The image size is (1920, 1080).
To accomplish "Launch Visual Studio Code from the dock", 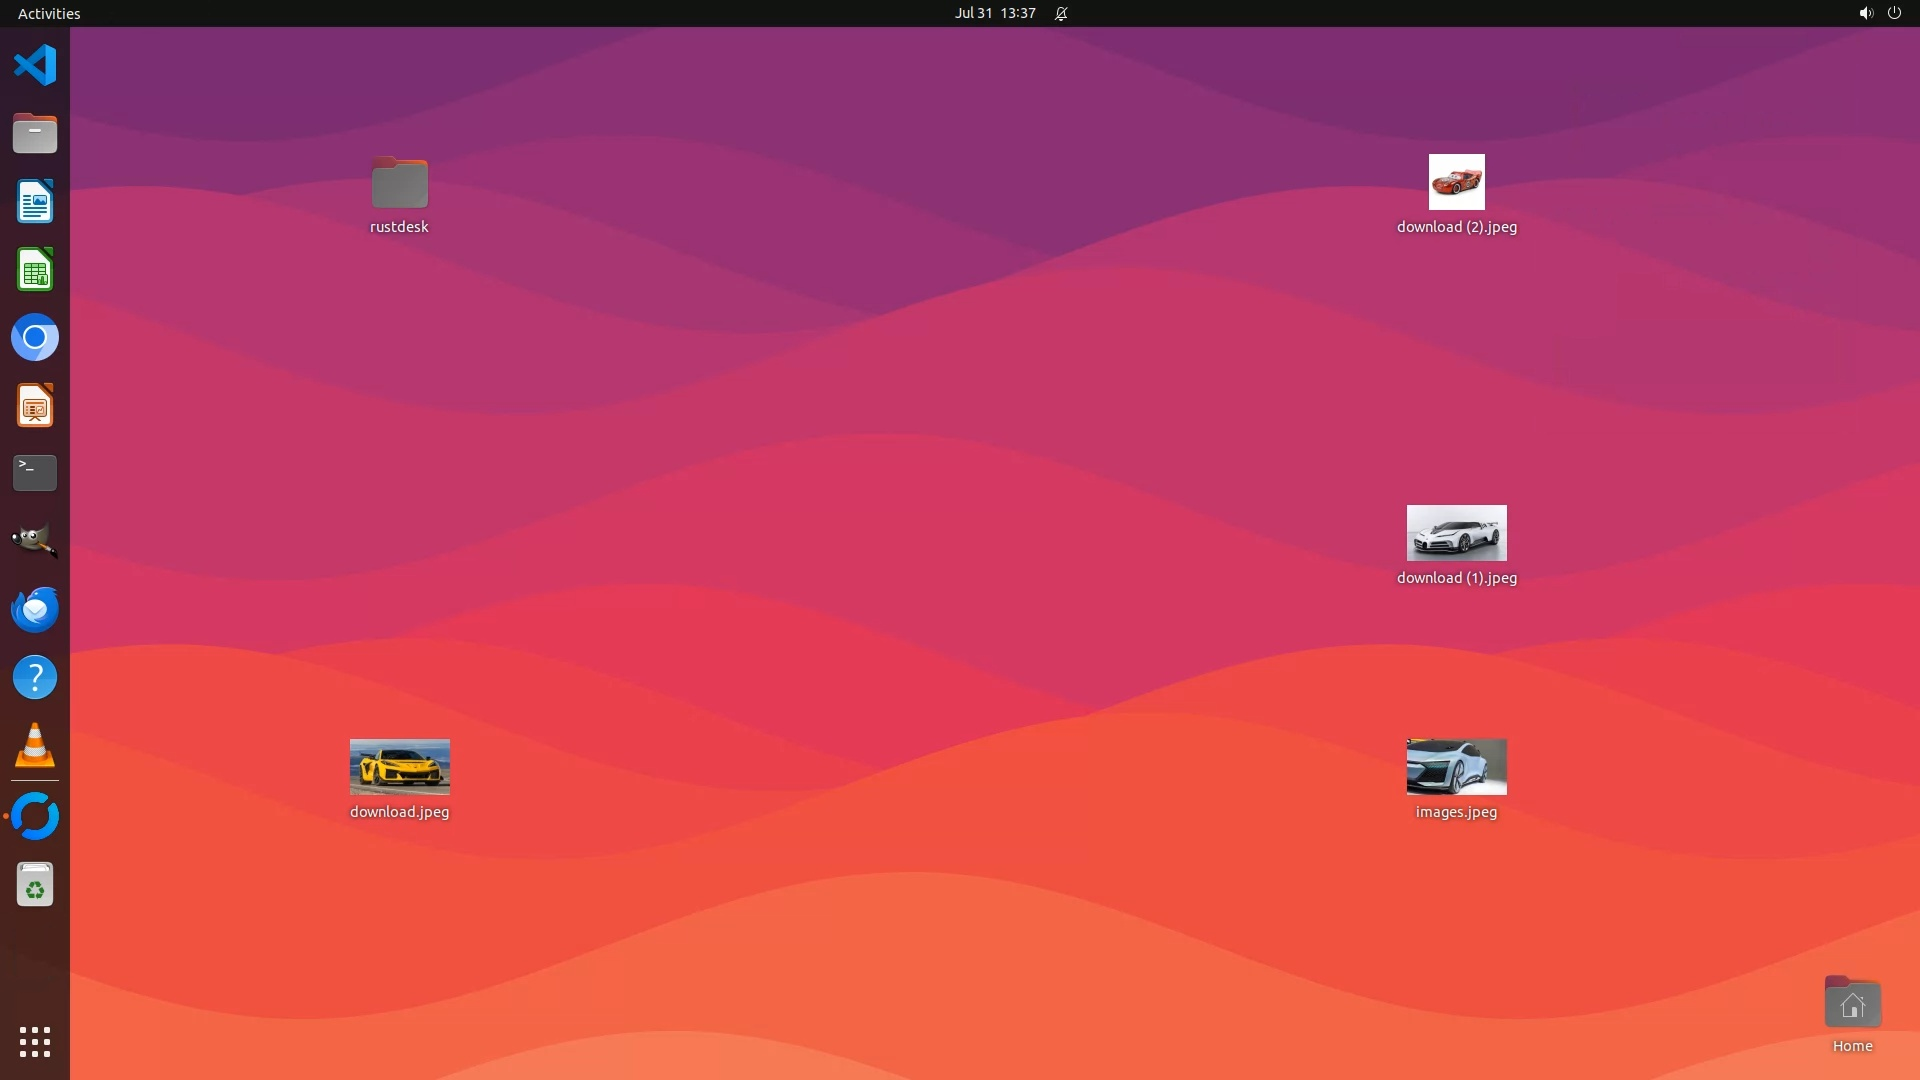I will pyautogui.click(x=35, y=66).
